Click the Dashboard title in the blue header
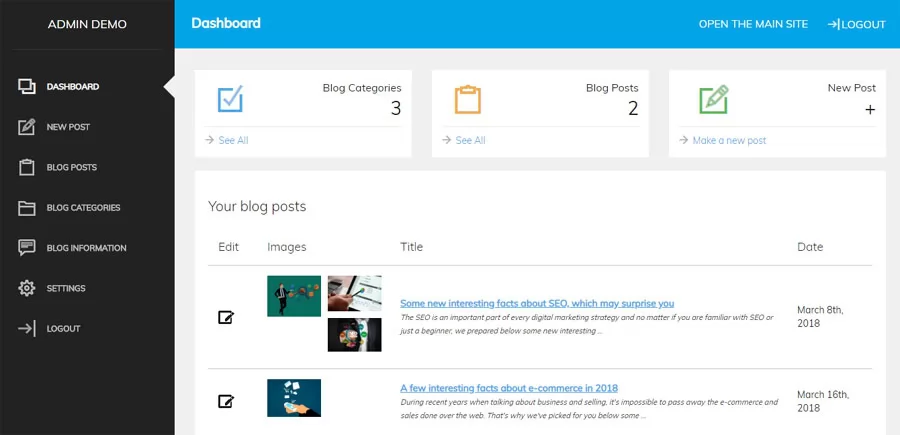This screenshot has width=900, height=435. coord(226,24)
